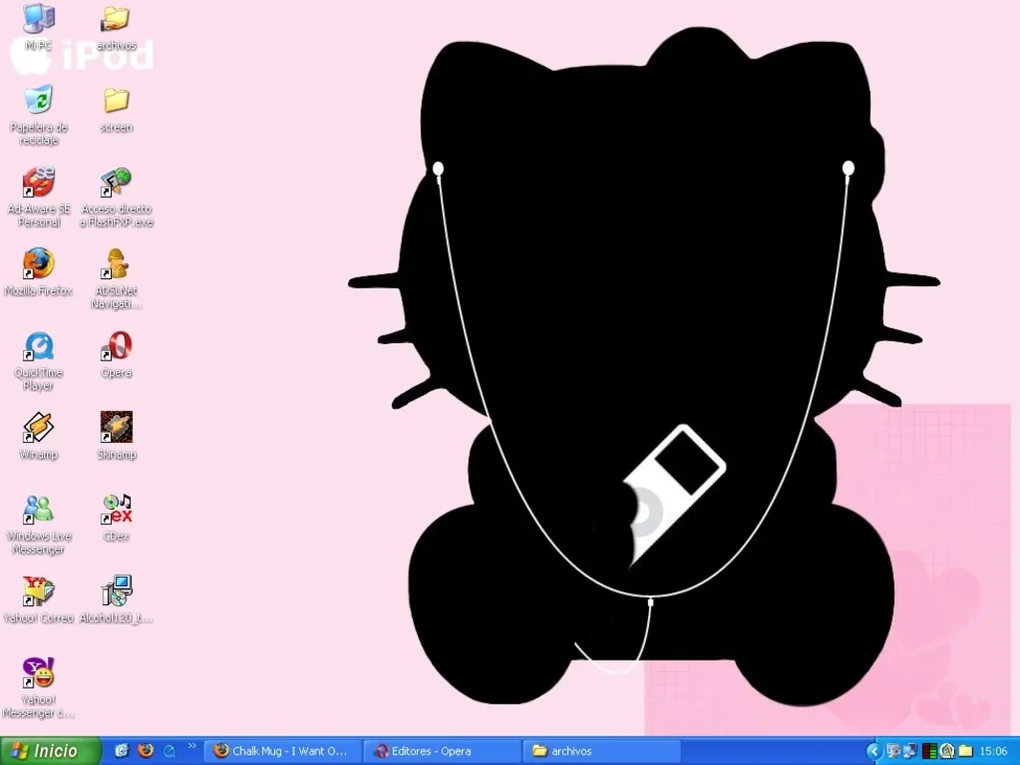Launch Yahoo! Messenger from the desktop
This screenshot has height=765, width=1020.
tap(38, 673)
